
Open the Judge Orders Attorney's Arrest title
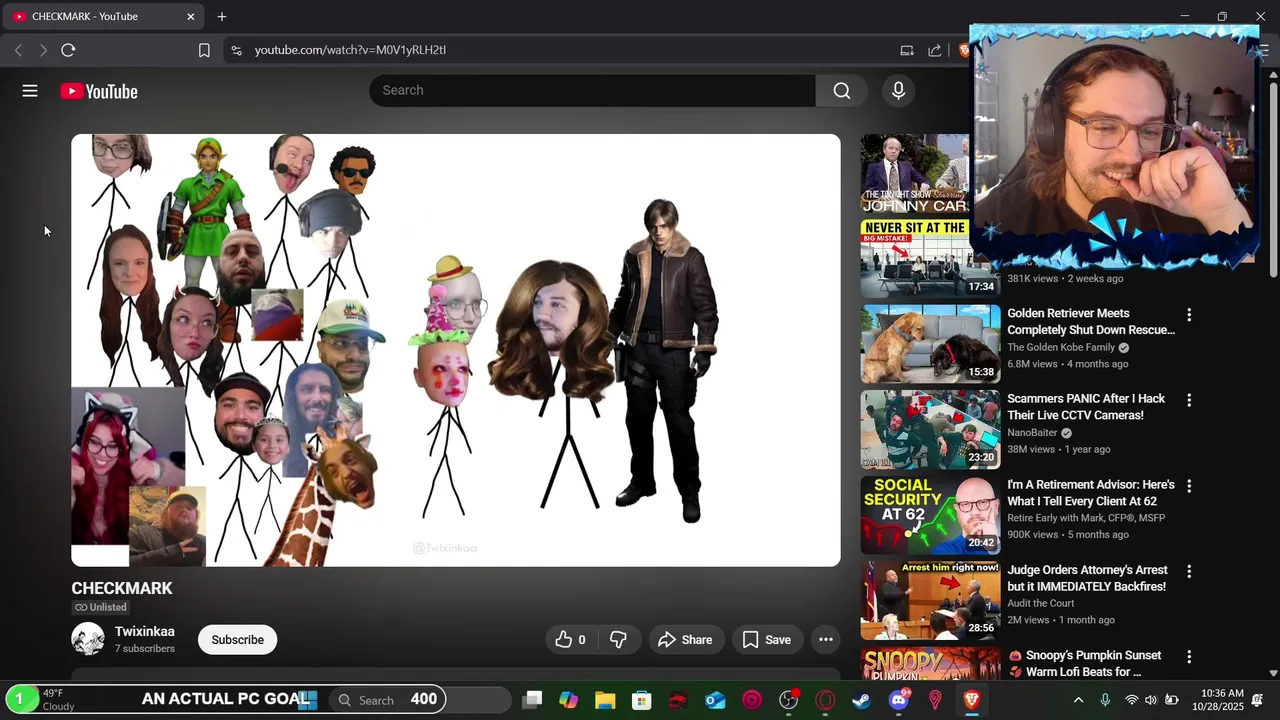(x=1087, y=578)
